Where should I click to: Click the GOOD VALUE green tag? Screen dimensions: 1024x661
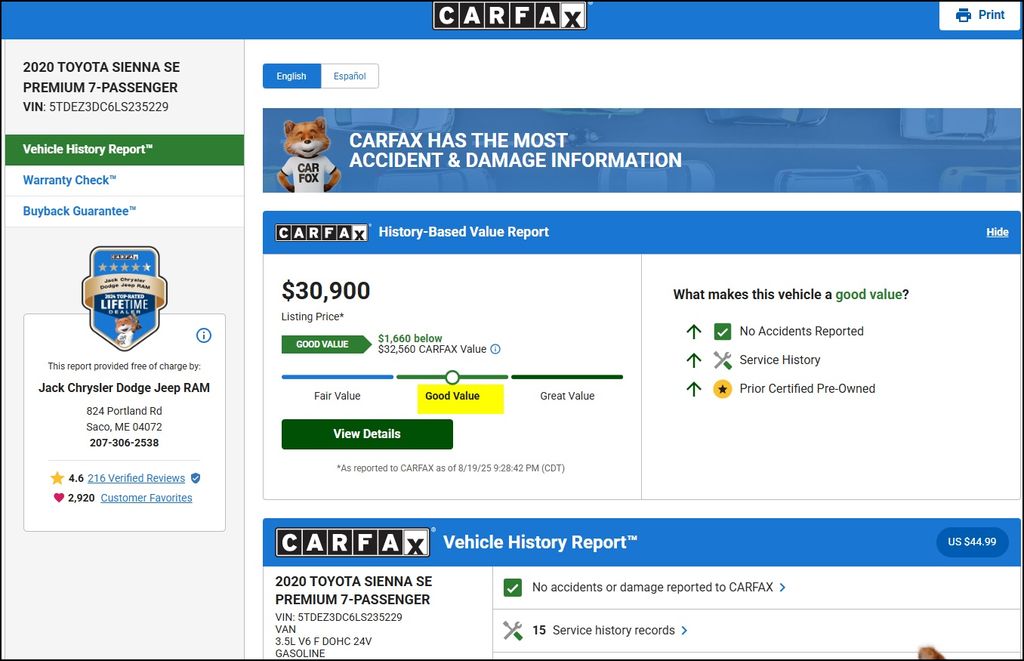tap(326, 344)
